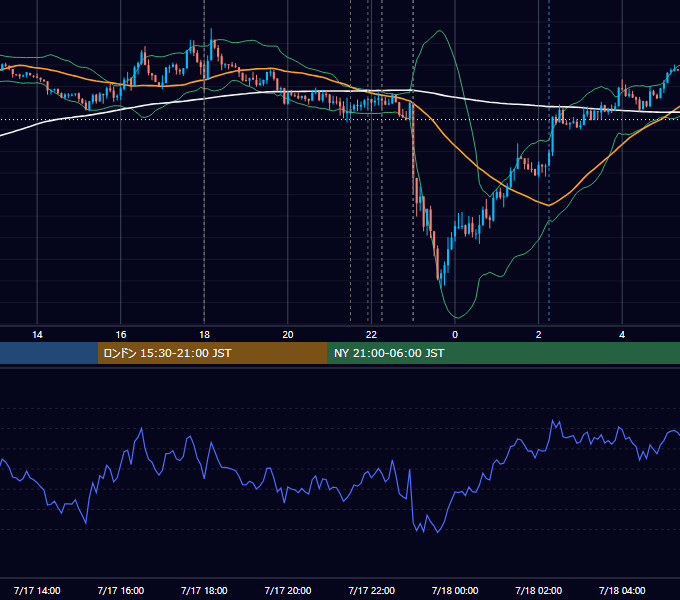Image resolution: width=680 pixels, height=600 pixels.
Task: Click the 7/17 22:00 date label
Action: 372,590
